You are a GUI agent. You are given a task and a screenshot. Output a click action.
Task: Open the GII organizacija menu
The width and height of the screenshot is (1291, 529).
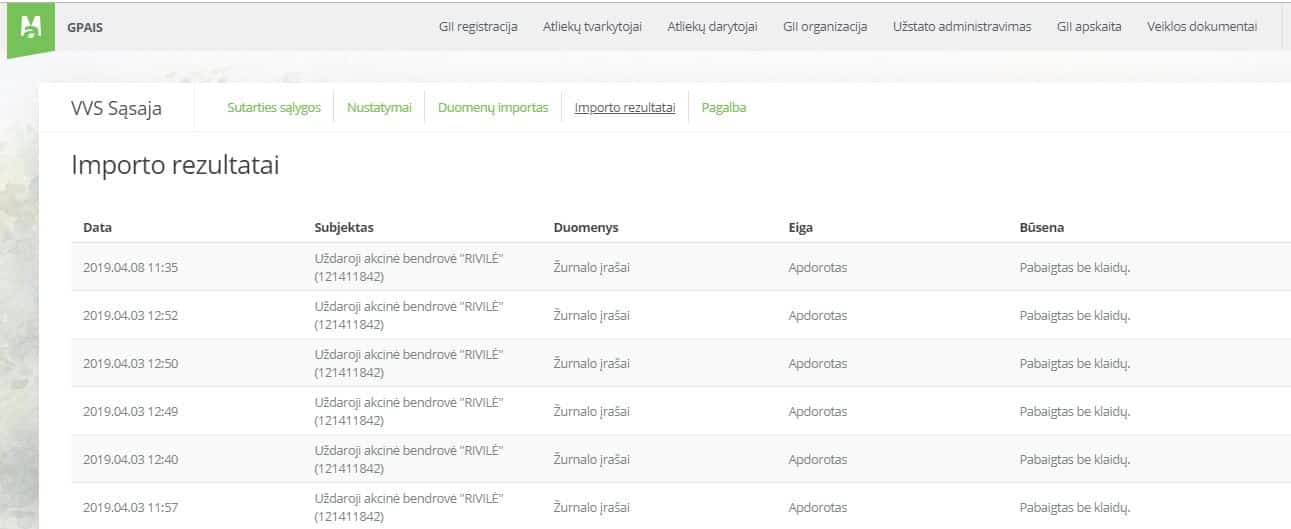[x=825, y=27]
